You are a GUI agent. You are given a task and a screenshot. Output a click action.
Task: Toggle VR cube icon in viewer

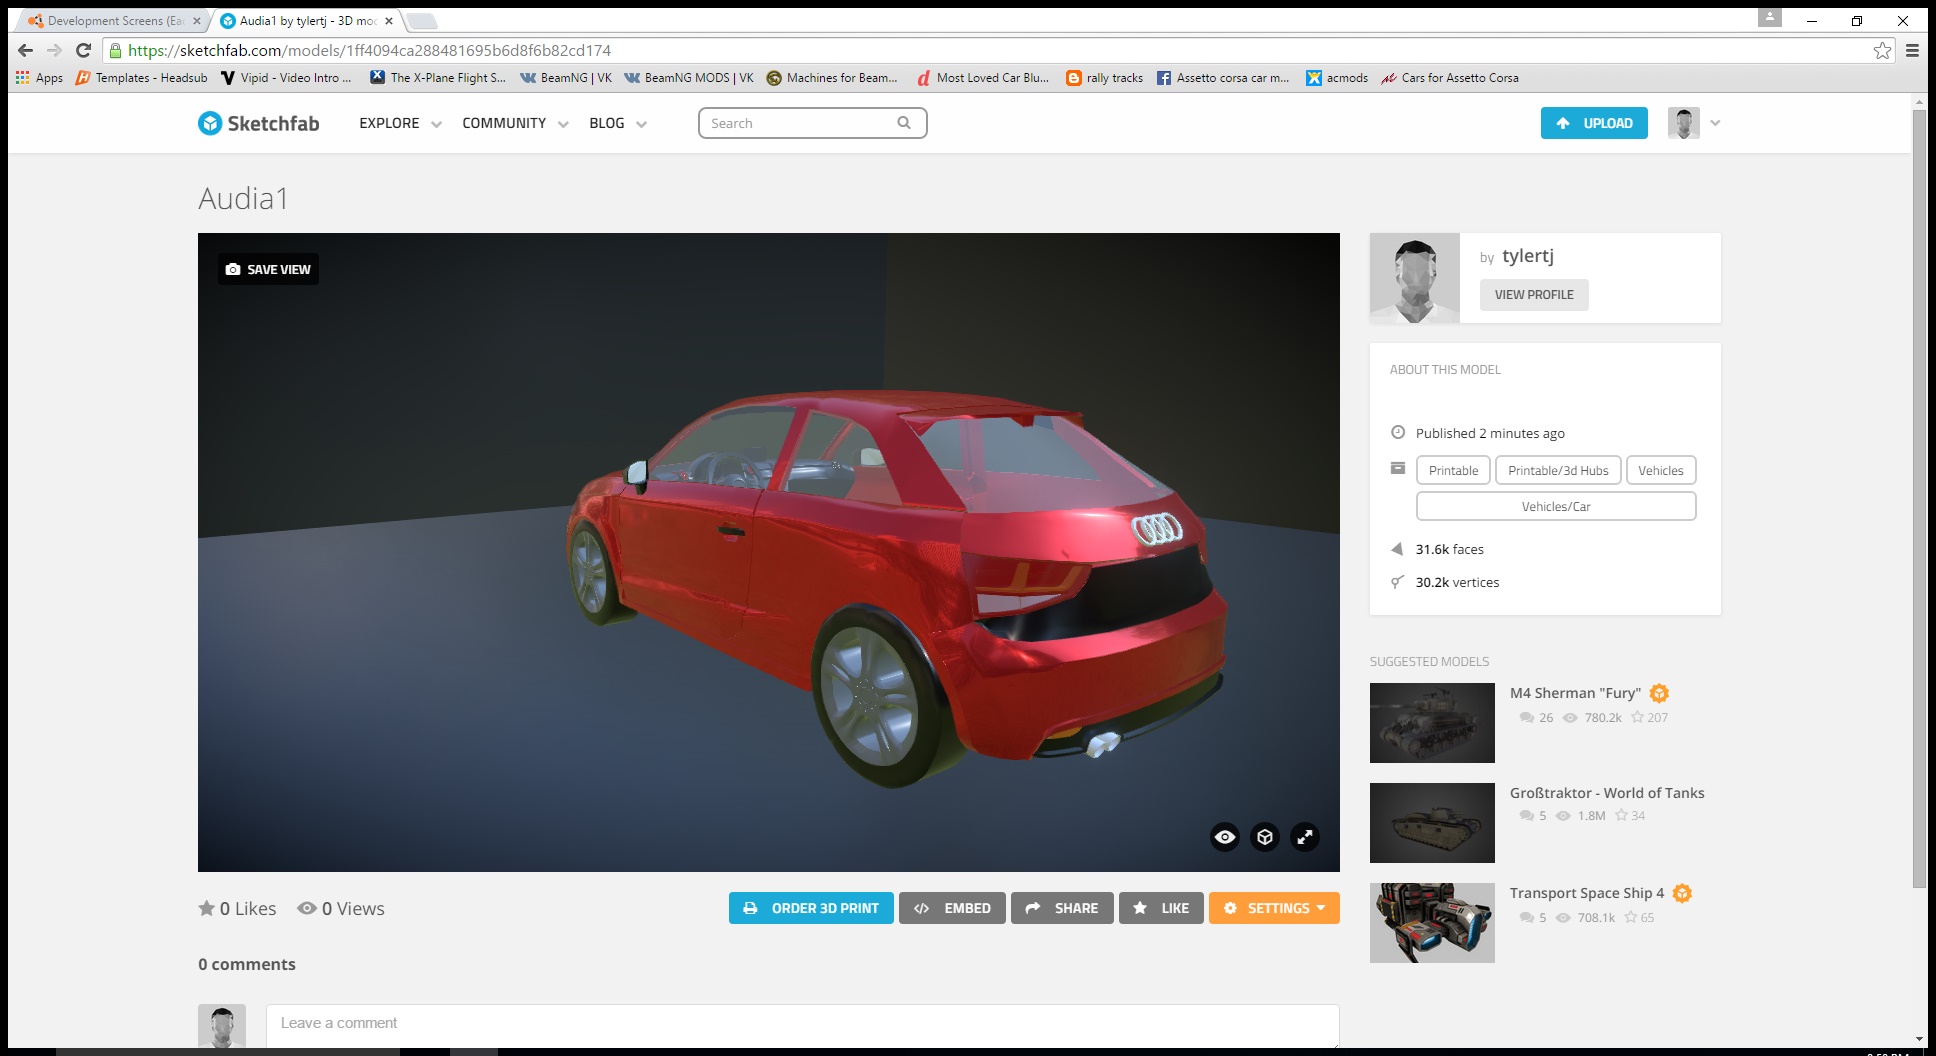point(1265,837)
